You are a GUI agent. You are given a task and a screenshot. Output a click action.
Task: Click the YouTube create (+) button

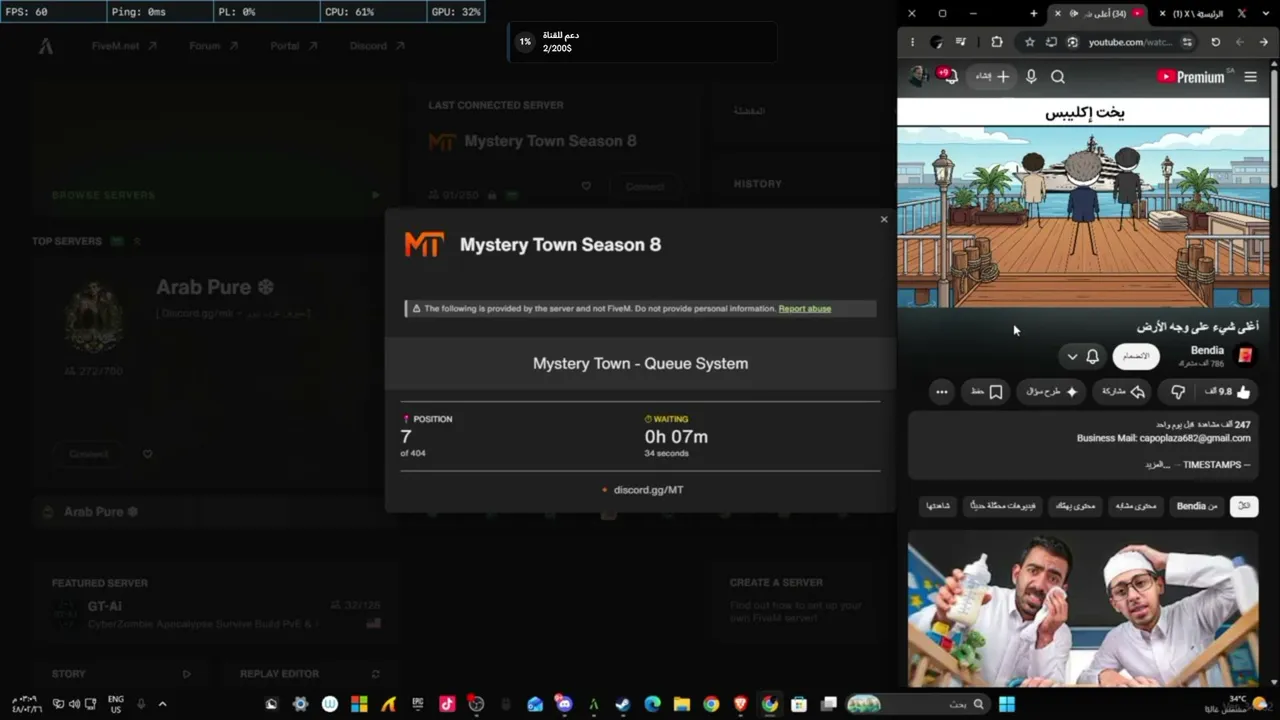992,77
